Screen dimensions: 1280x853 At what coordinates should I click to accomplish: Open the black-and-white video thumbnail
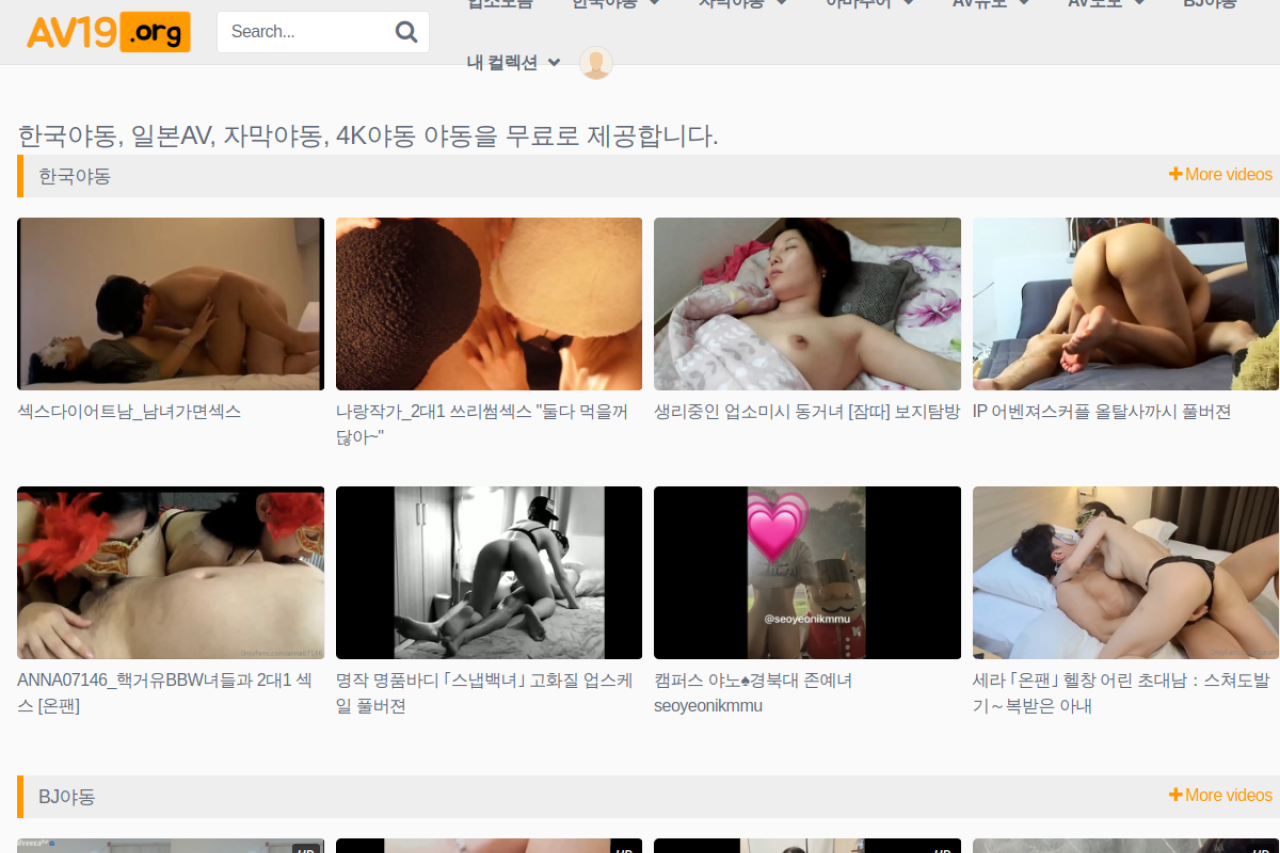pos(489,573)
